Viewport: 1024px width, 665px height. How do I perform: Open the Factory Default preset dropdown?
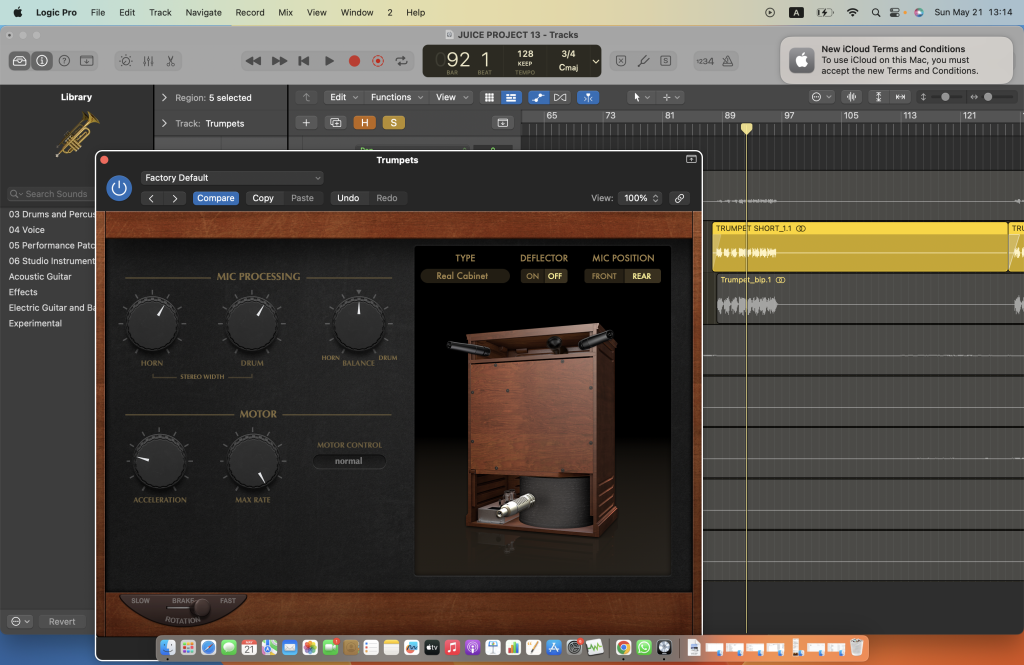(232, 178)
